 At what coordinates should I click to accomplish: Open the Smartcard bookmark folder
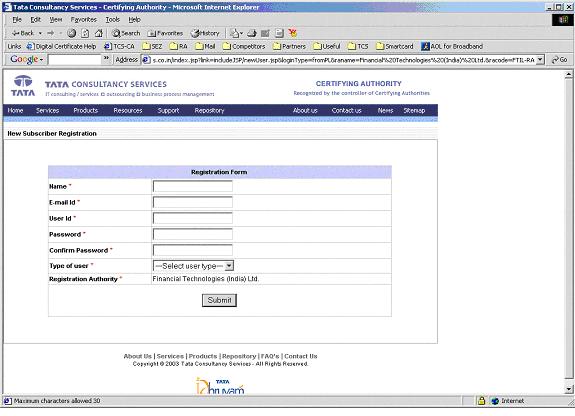[x=395, y=47]
